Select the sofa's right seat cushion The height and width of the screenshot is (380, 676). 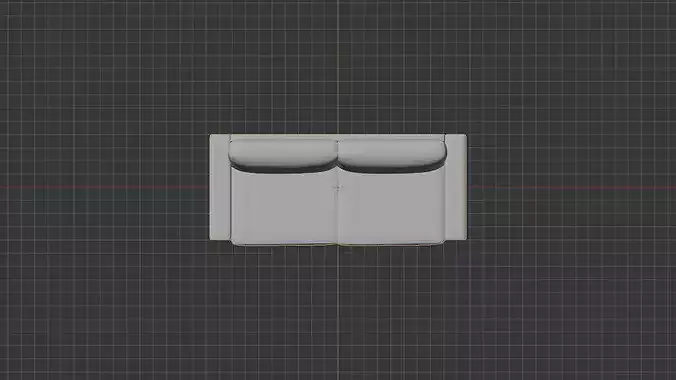tap(391, 208)
